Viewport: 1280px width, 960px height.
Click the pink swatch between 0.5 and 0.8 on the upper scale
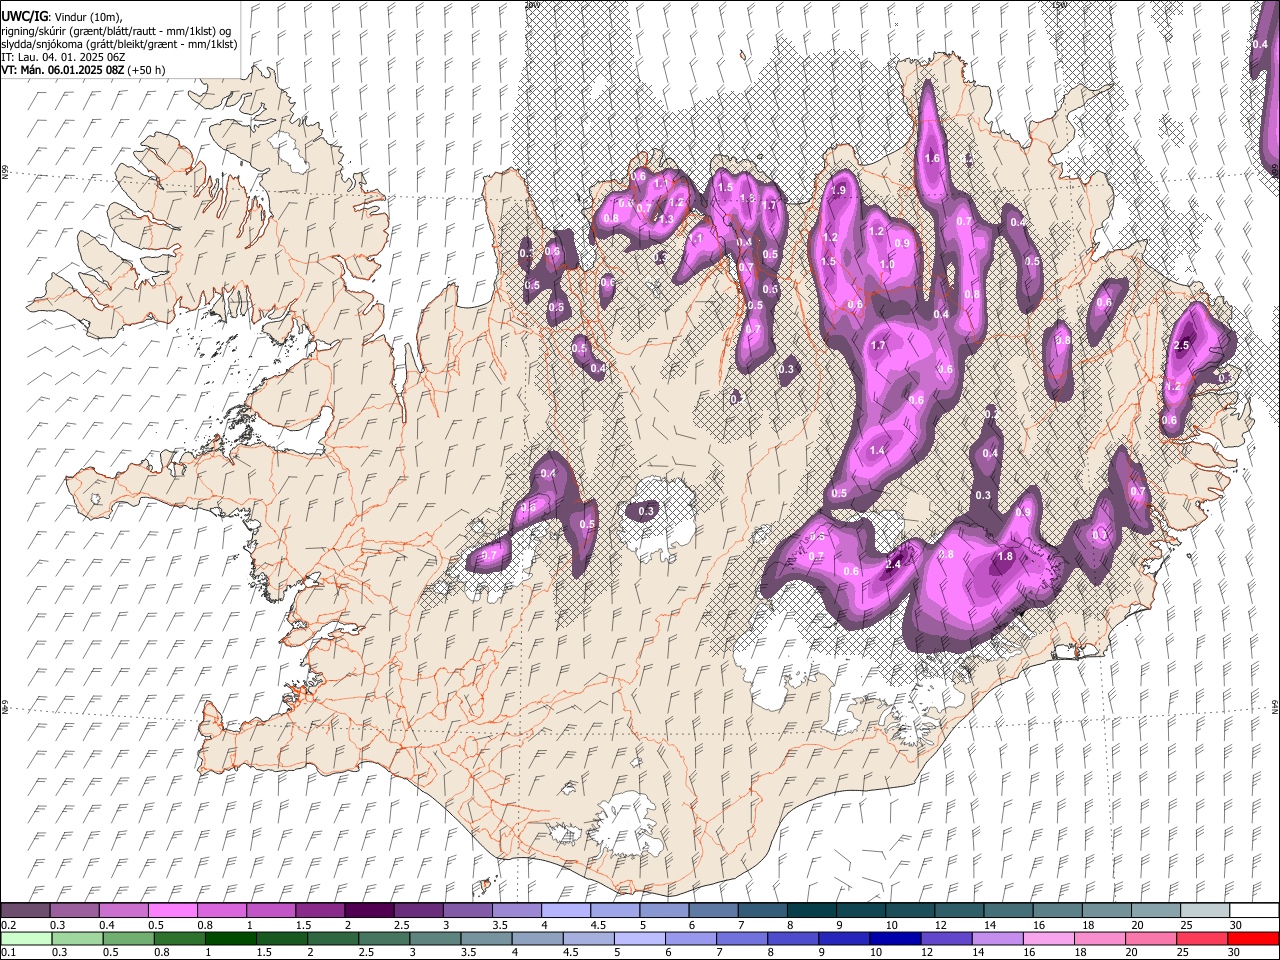coord(173,911)
